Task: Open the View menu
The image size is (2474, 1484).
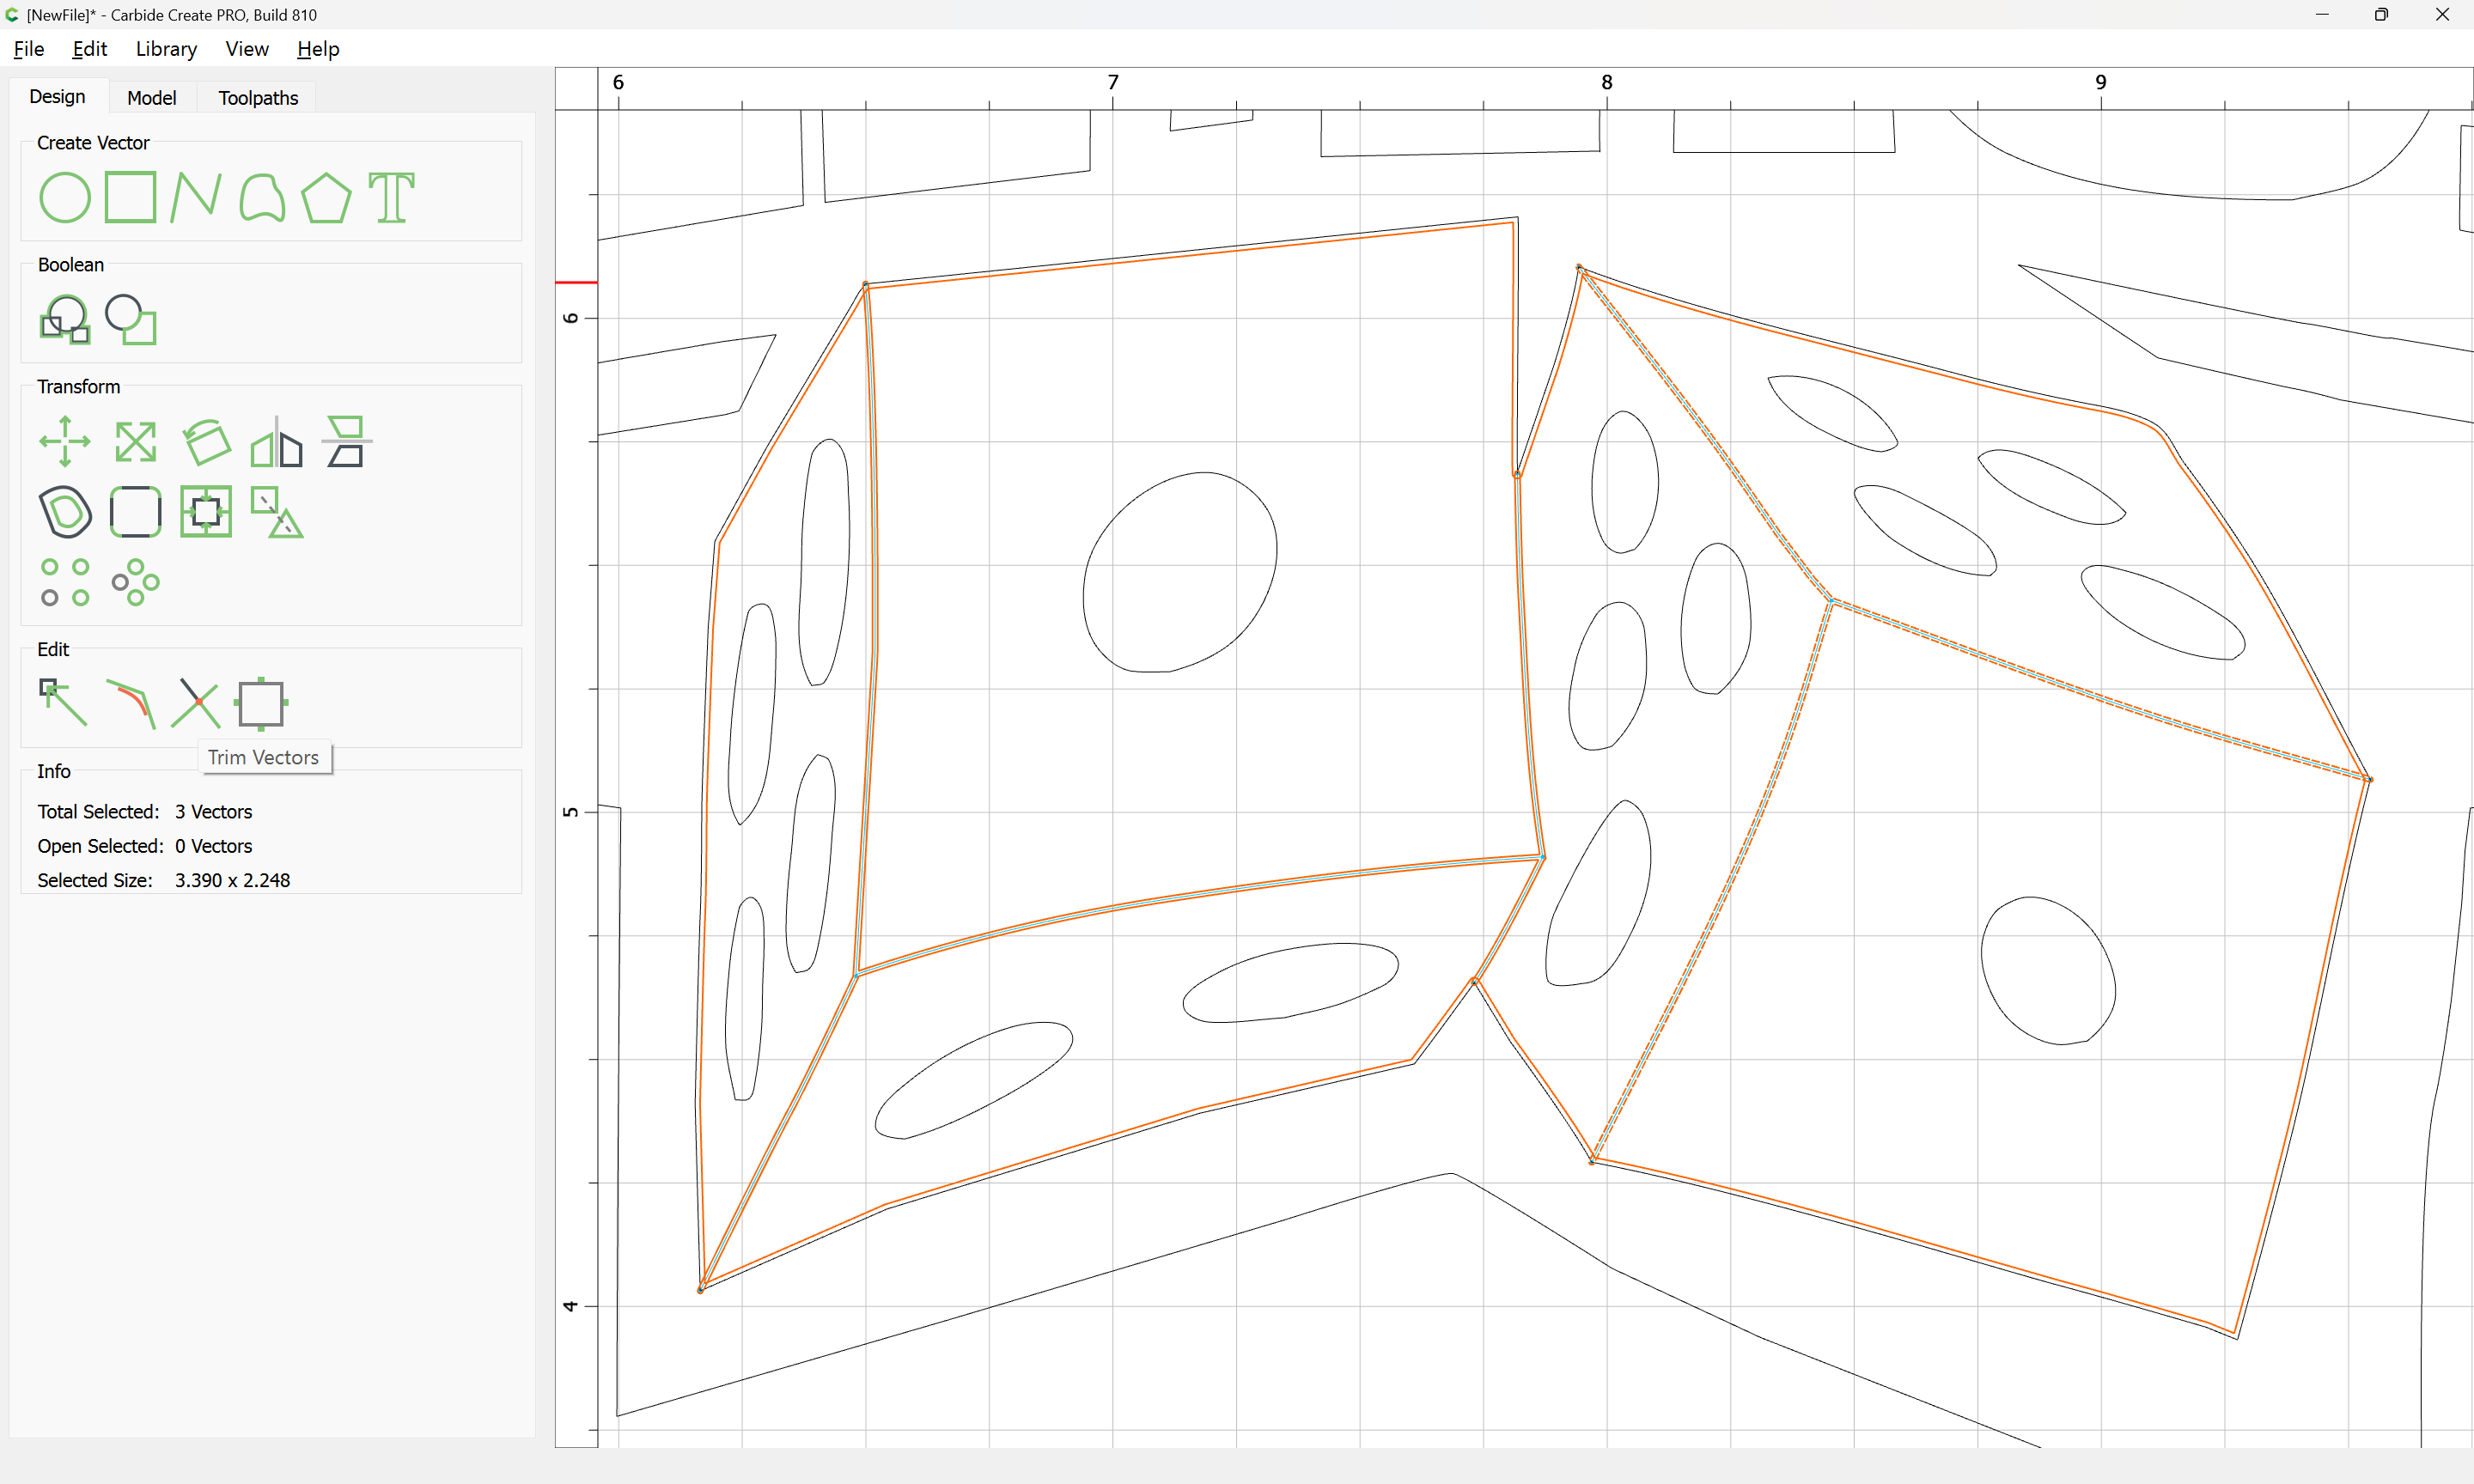Action: click(247, 49)
